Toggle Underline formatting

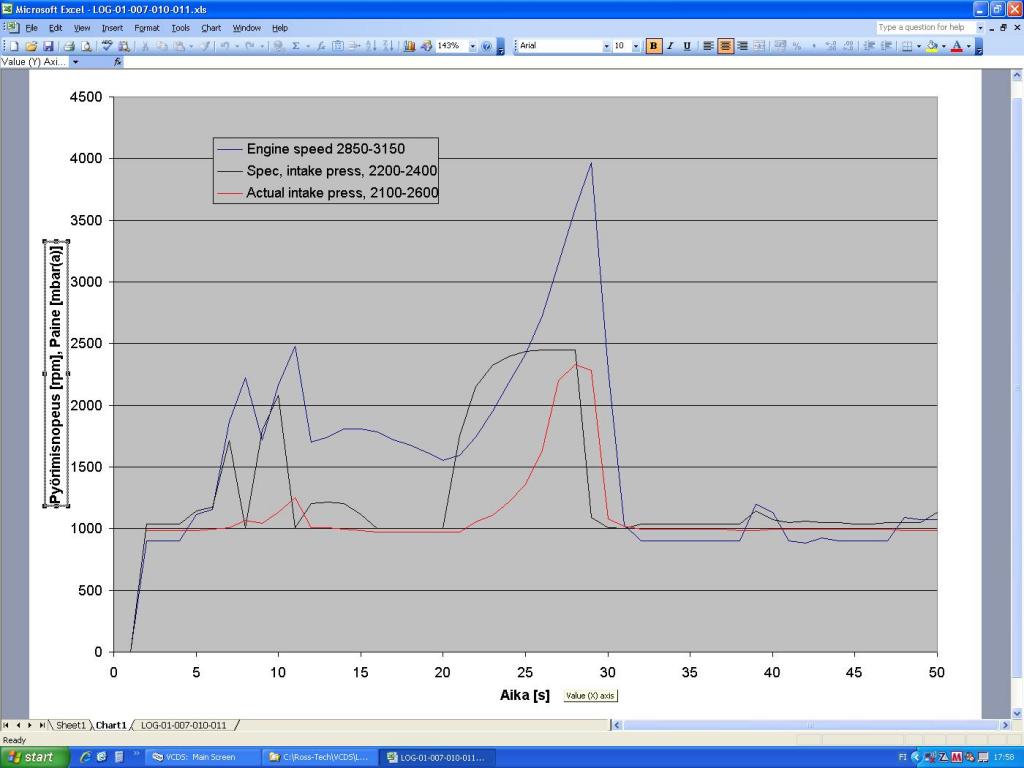(x=686, y=46)
